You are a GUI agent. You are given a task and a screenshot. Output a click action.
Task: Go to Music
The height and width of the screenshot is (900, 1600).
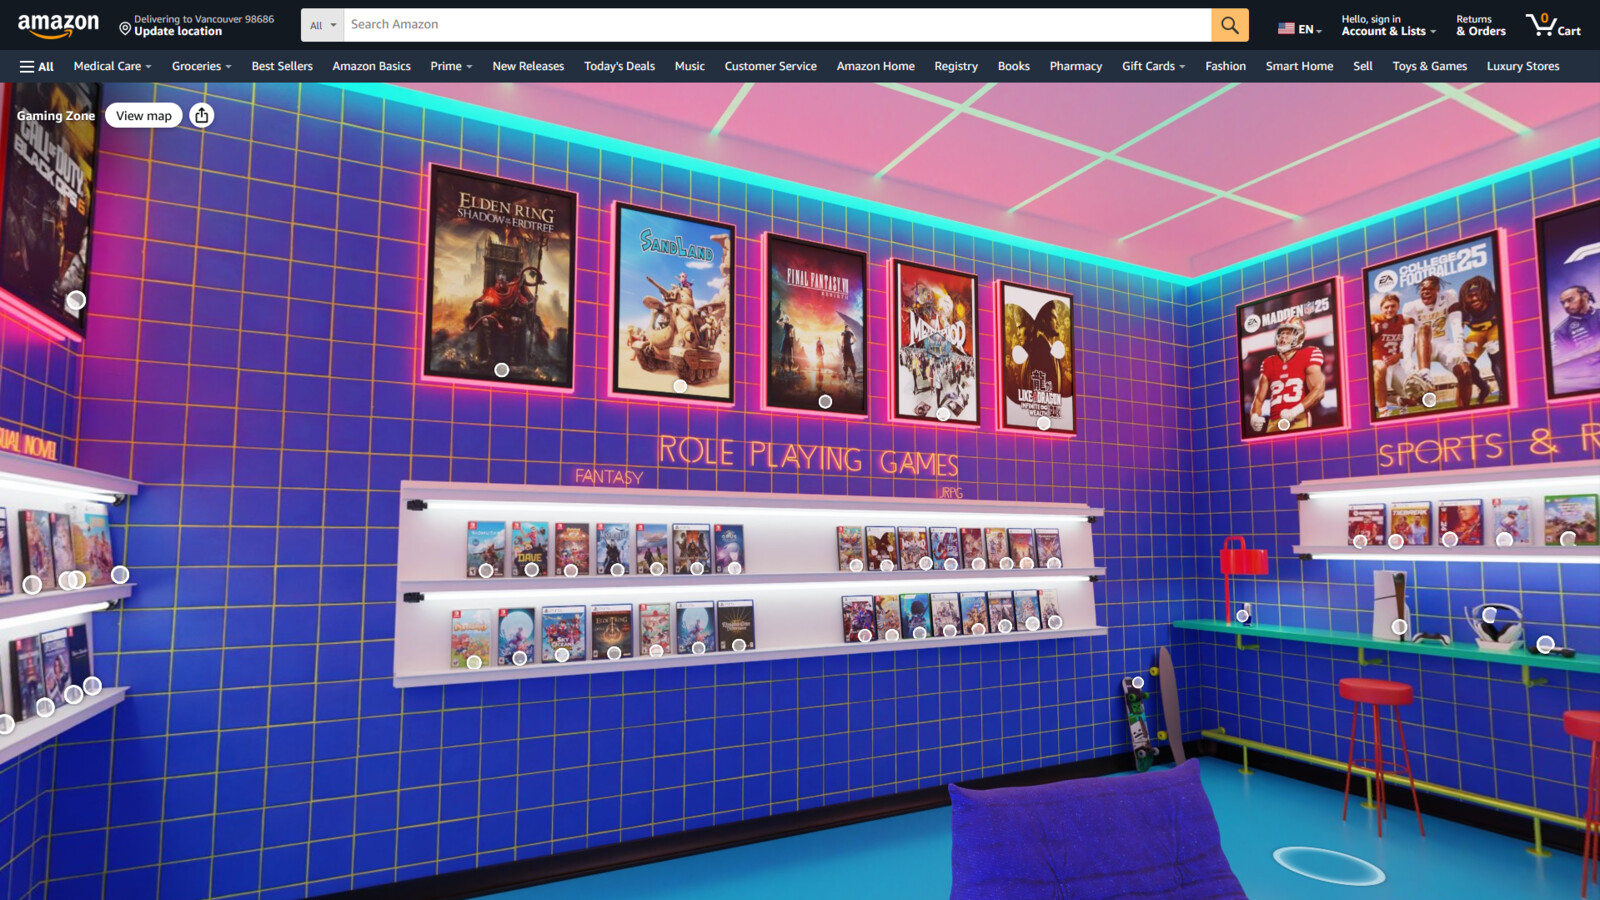click(689, 66)
